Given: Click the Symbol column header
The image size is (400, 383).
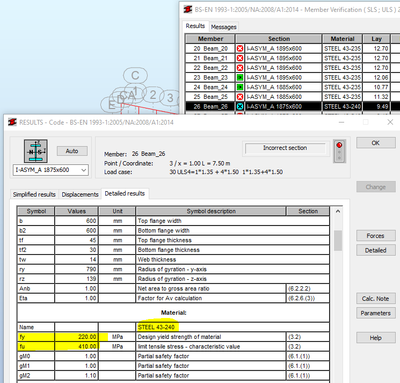Looking at the screenshot, I should pyautogui.click(x=36, y=211).
